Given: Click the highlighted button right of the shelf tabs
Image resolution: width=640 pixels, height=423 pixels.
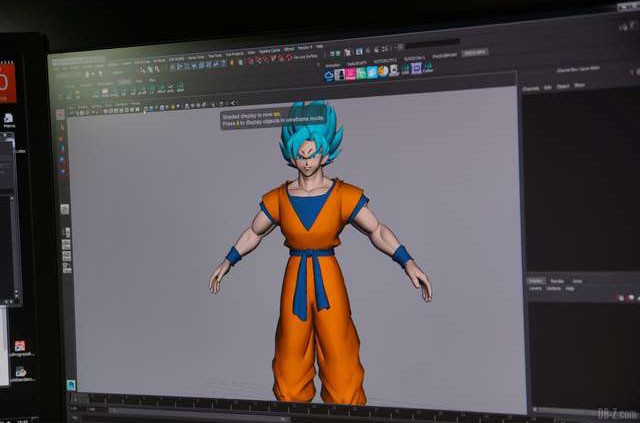Looking at the screenshot, I should [x=475, y=53].
